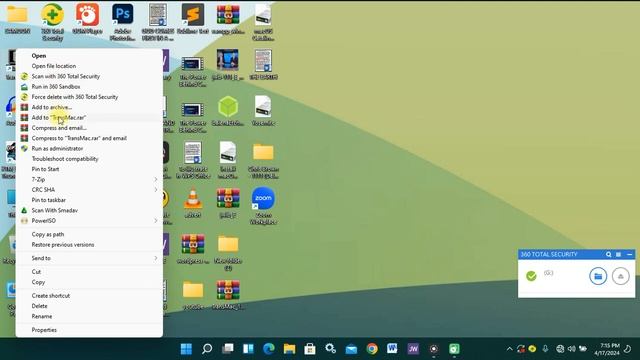Expand the Send to submenu
The height and width of the screenshot is (360, 640).
click(x=89, y=258)
